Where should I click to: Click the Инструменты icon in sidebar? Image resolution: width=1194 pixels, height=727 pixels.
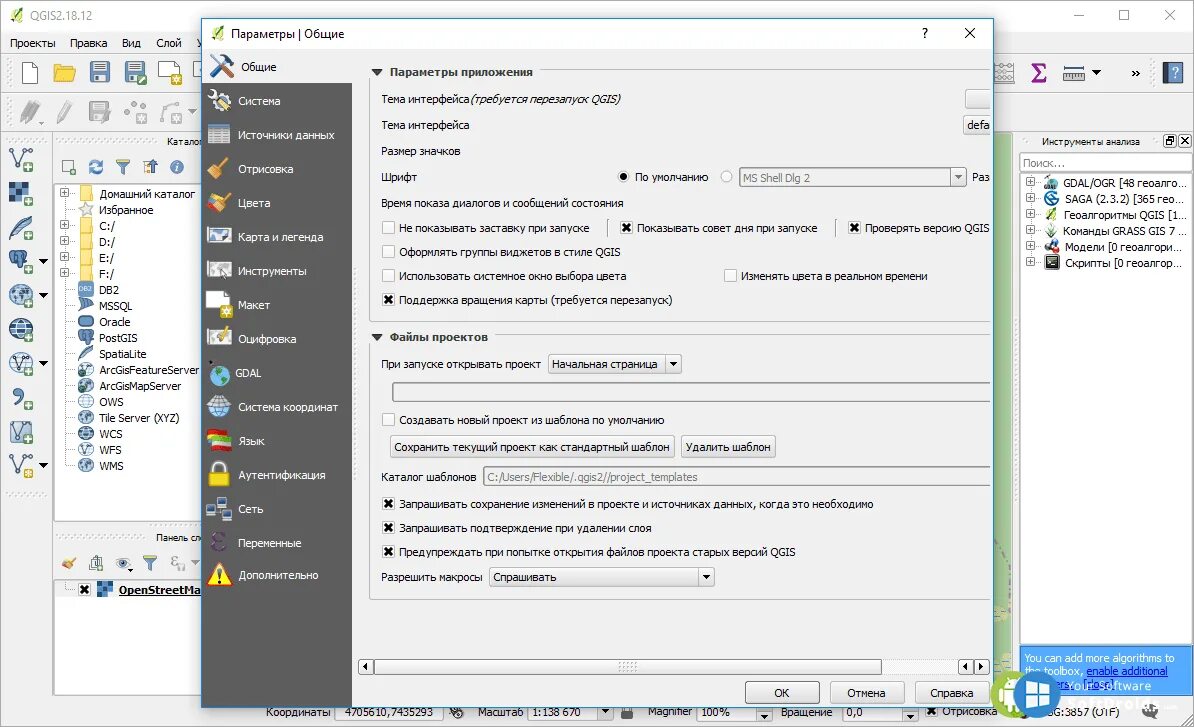click(x=219, y=271)
